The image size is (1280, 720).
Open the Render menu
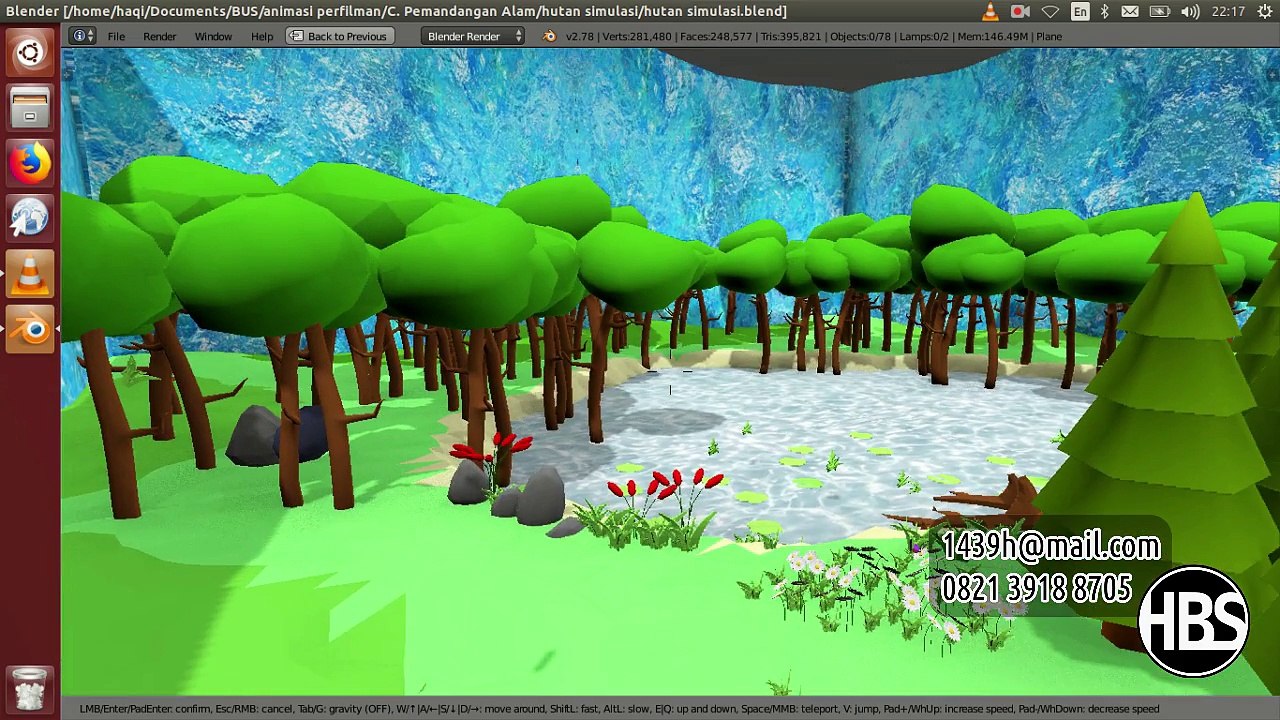click(159, 36)
